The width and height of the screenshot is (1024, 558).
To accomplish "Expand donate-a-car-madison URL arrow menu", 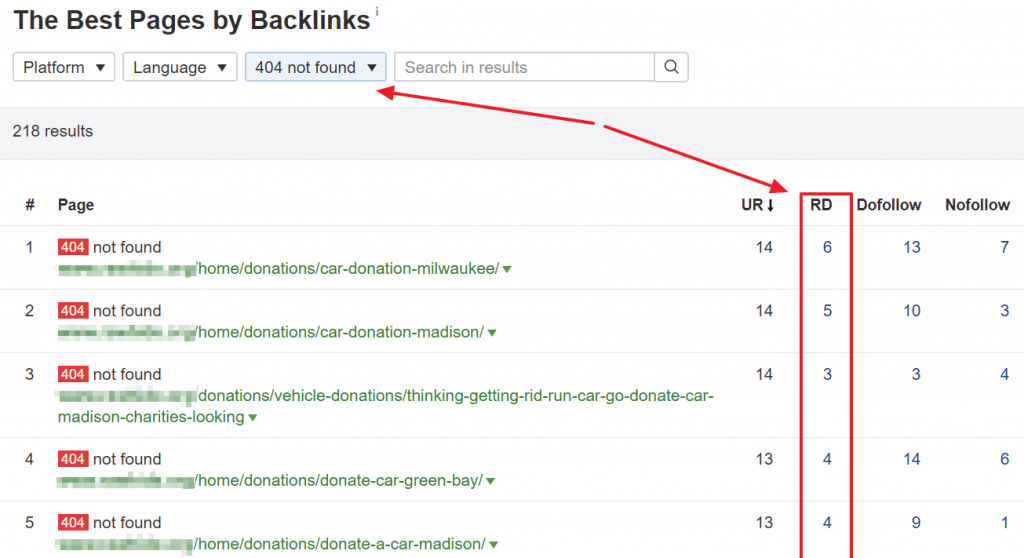I will [x=493, y=545].
